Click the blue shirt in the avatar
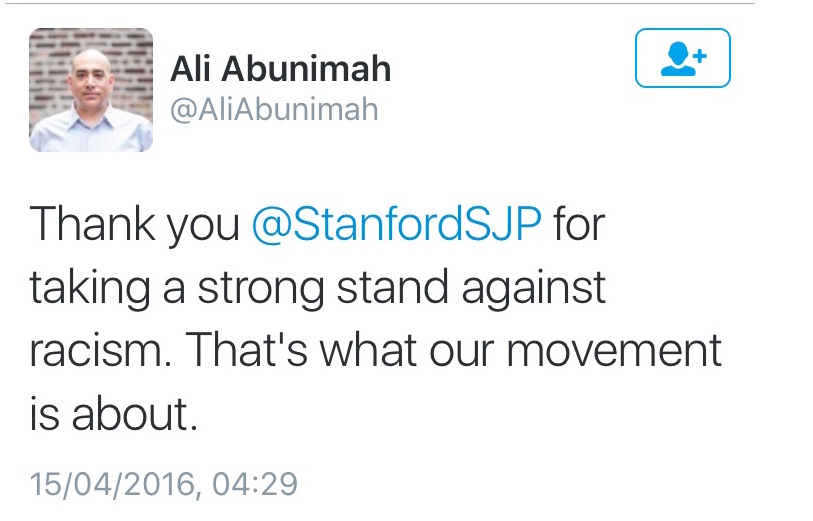The height and width of the screenshot is (521, 813). pos(91,130)
